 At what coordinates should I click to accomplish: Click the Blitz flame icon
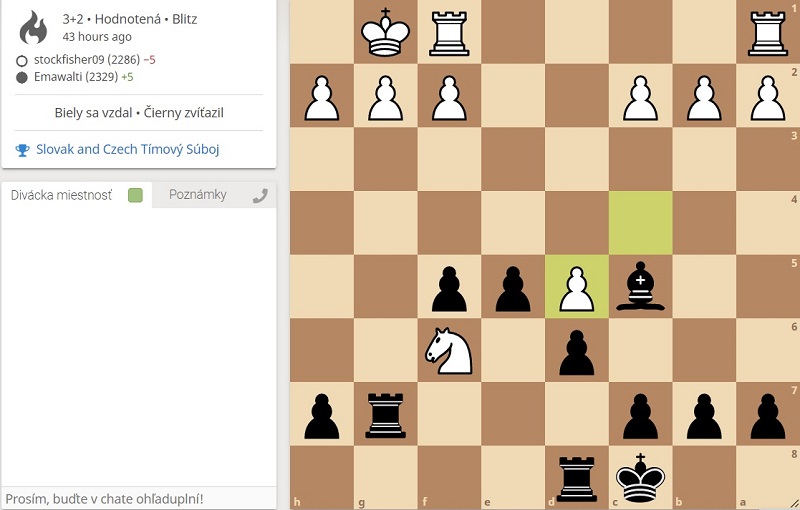tap(33, 28)
